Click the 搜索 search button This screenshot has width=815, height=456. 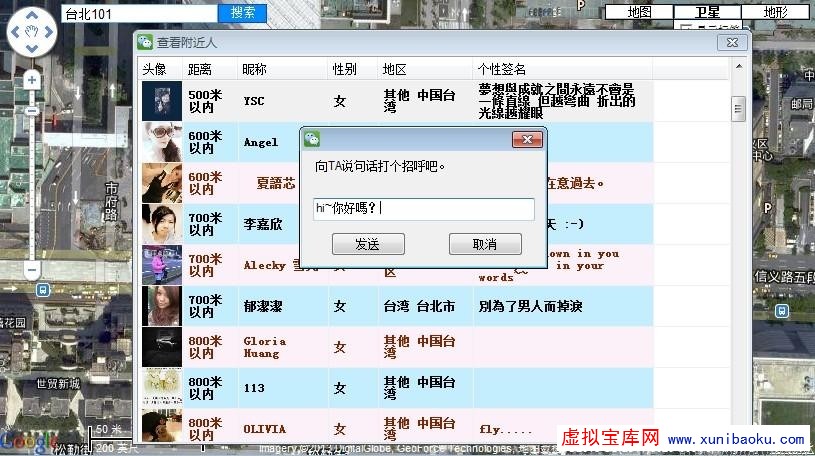click(243, 13)
